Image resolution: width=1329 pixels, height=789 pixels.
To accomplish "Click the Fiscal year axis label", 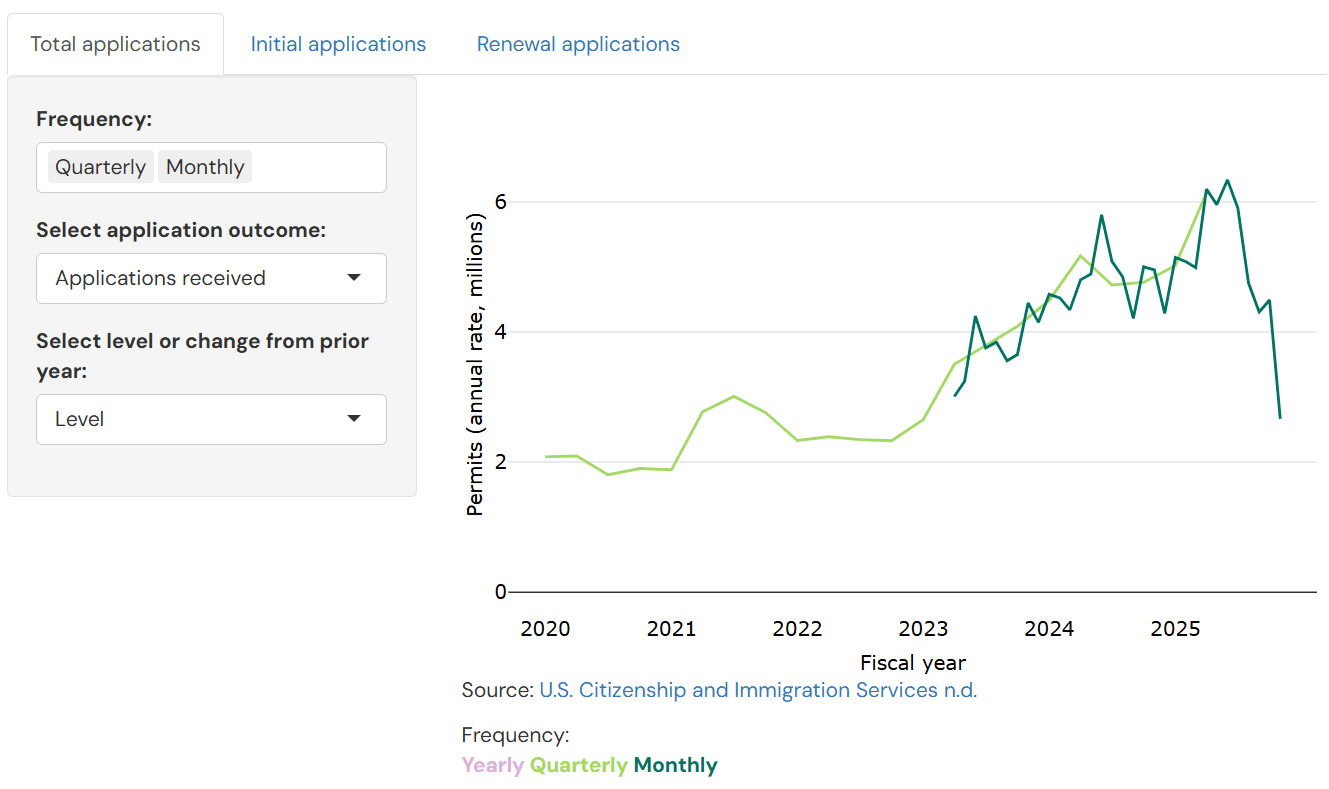I will [x=912, y=662].
